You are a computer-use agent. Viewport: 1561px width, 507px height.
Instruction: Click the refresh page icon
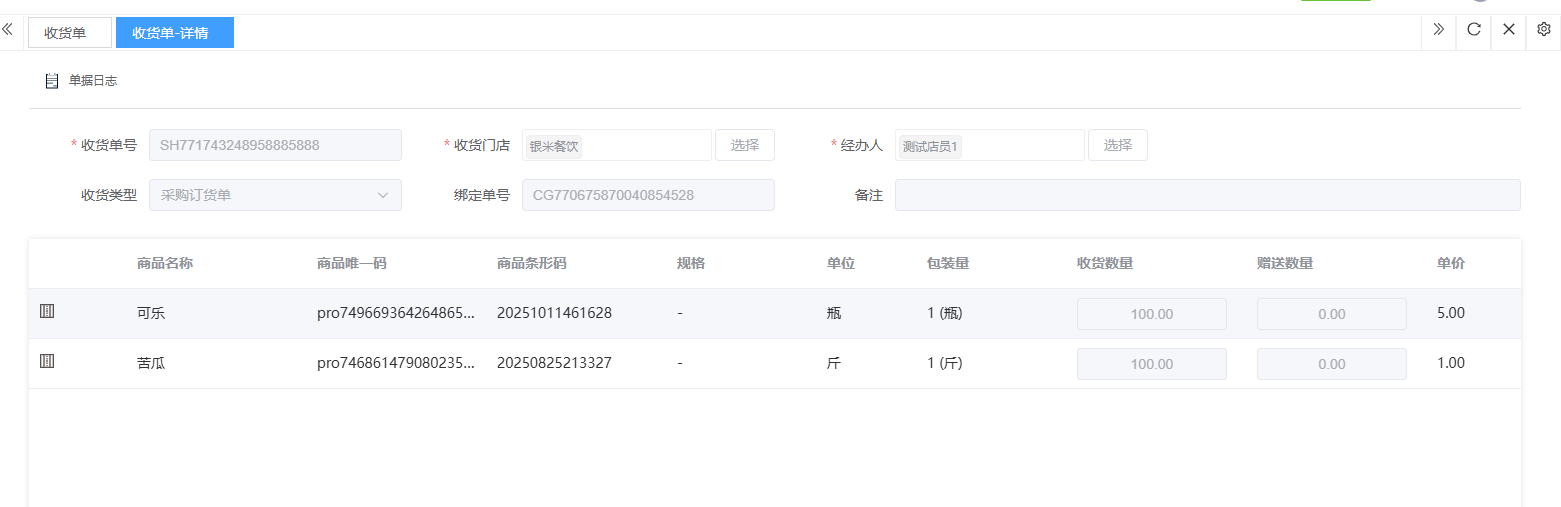click(1473, 30)
